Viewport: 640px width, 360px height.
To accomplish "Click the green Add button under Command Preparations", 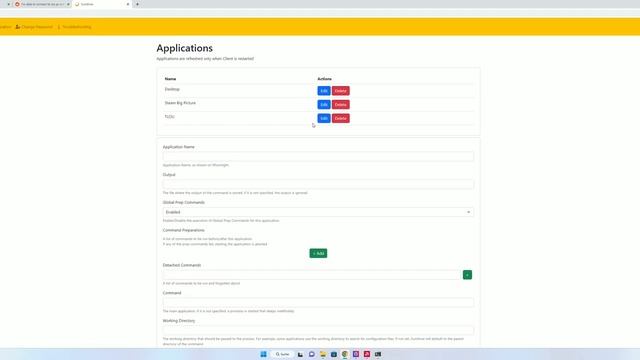I will click(x=318, y=253).
